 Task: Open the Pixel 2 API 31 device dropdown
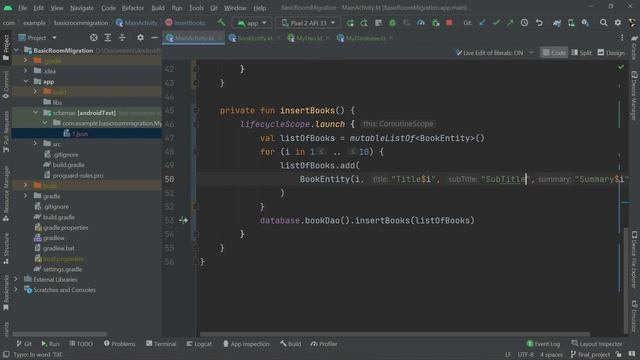point(308,23)
